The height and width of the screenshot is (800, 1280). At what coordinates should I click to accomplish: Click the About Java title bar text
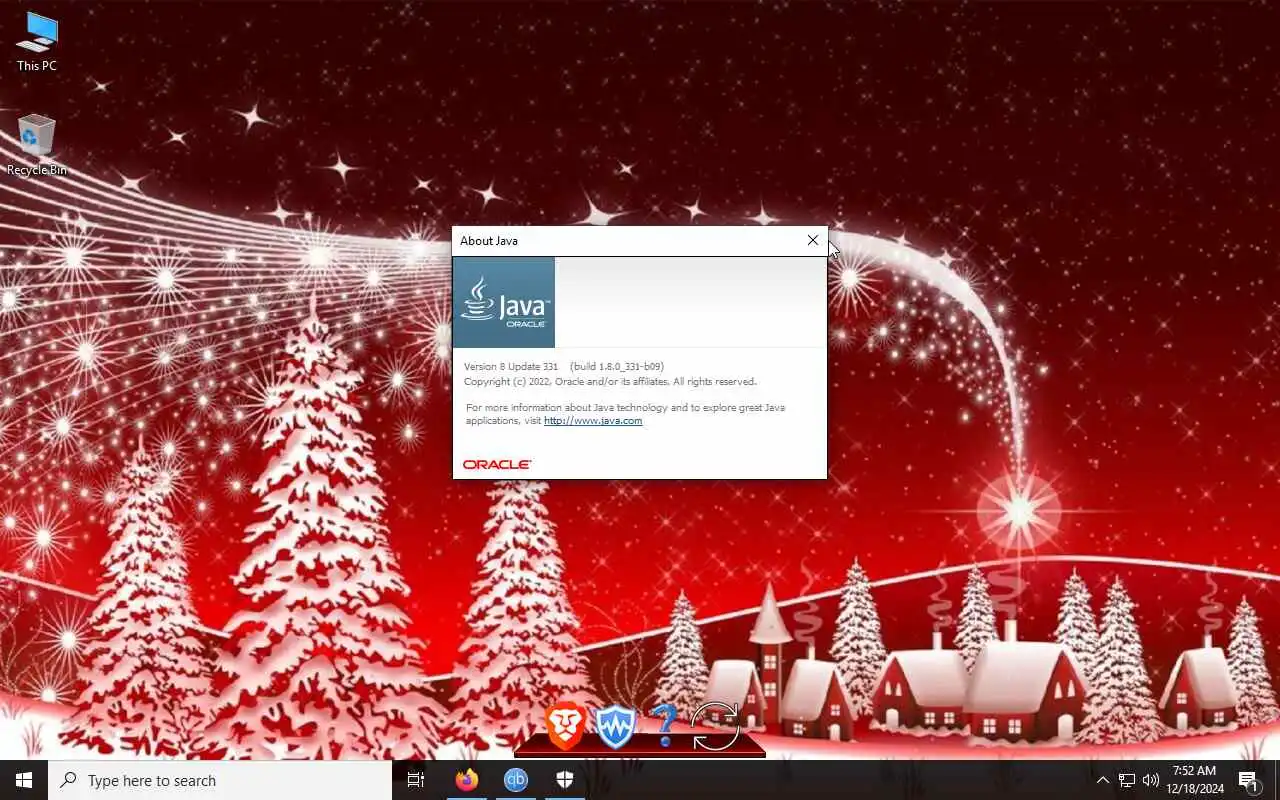click(x=489, y=241)
